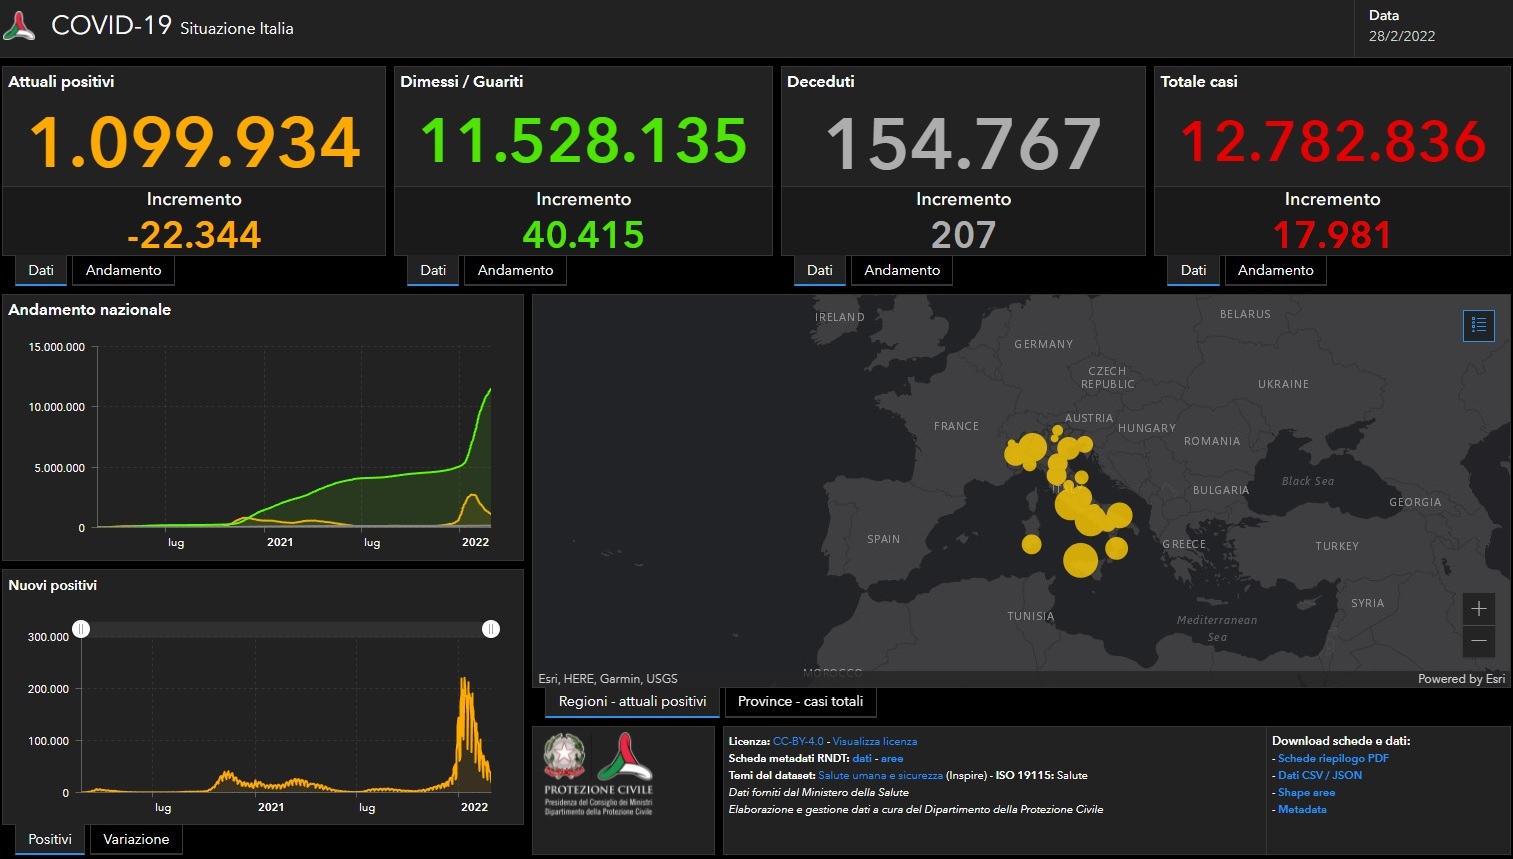Zoom in on the map
The width and height of the screenshot is (1513, 859).
(x=1478, y=609)
